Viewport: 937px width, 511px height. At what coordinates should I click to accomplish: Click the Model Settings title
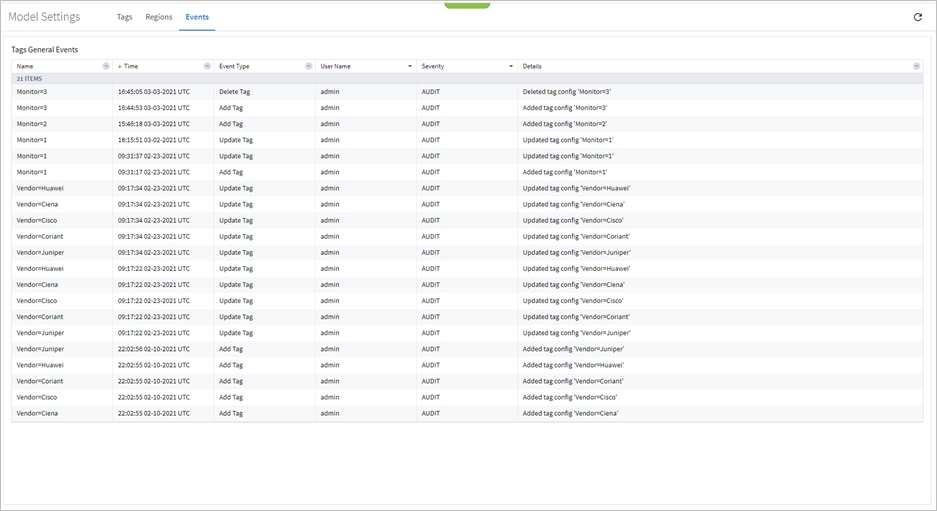click(x=44, y=17)
